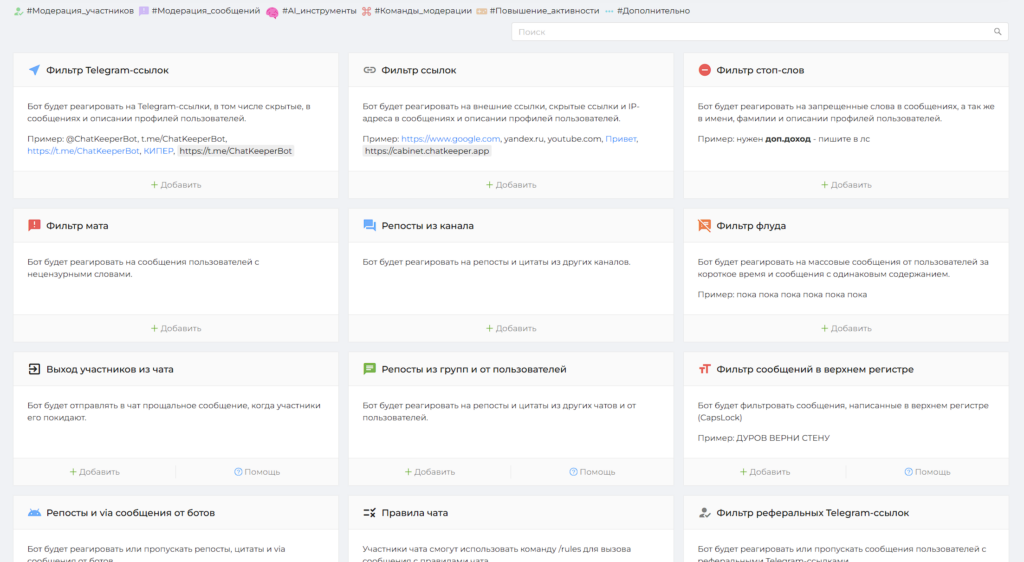Click the red exclamation icon for Фильтр мата
The height and width of the screenshot is (562, 1024).
pyautogui.click(x=35, y=225)
